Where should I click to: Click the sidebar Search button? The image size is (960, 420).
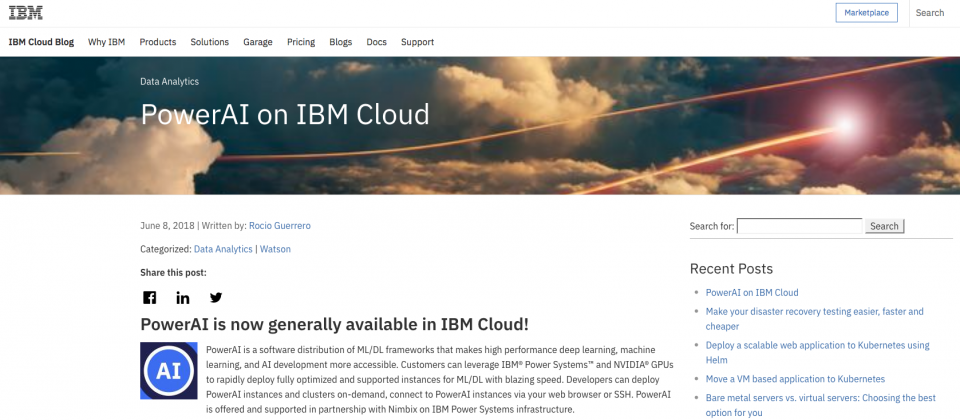pyautogui.click(x=884, y=226)
